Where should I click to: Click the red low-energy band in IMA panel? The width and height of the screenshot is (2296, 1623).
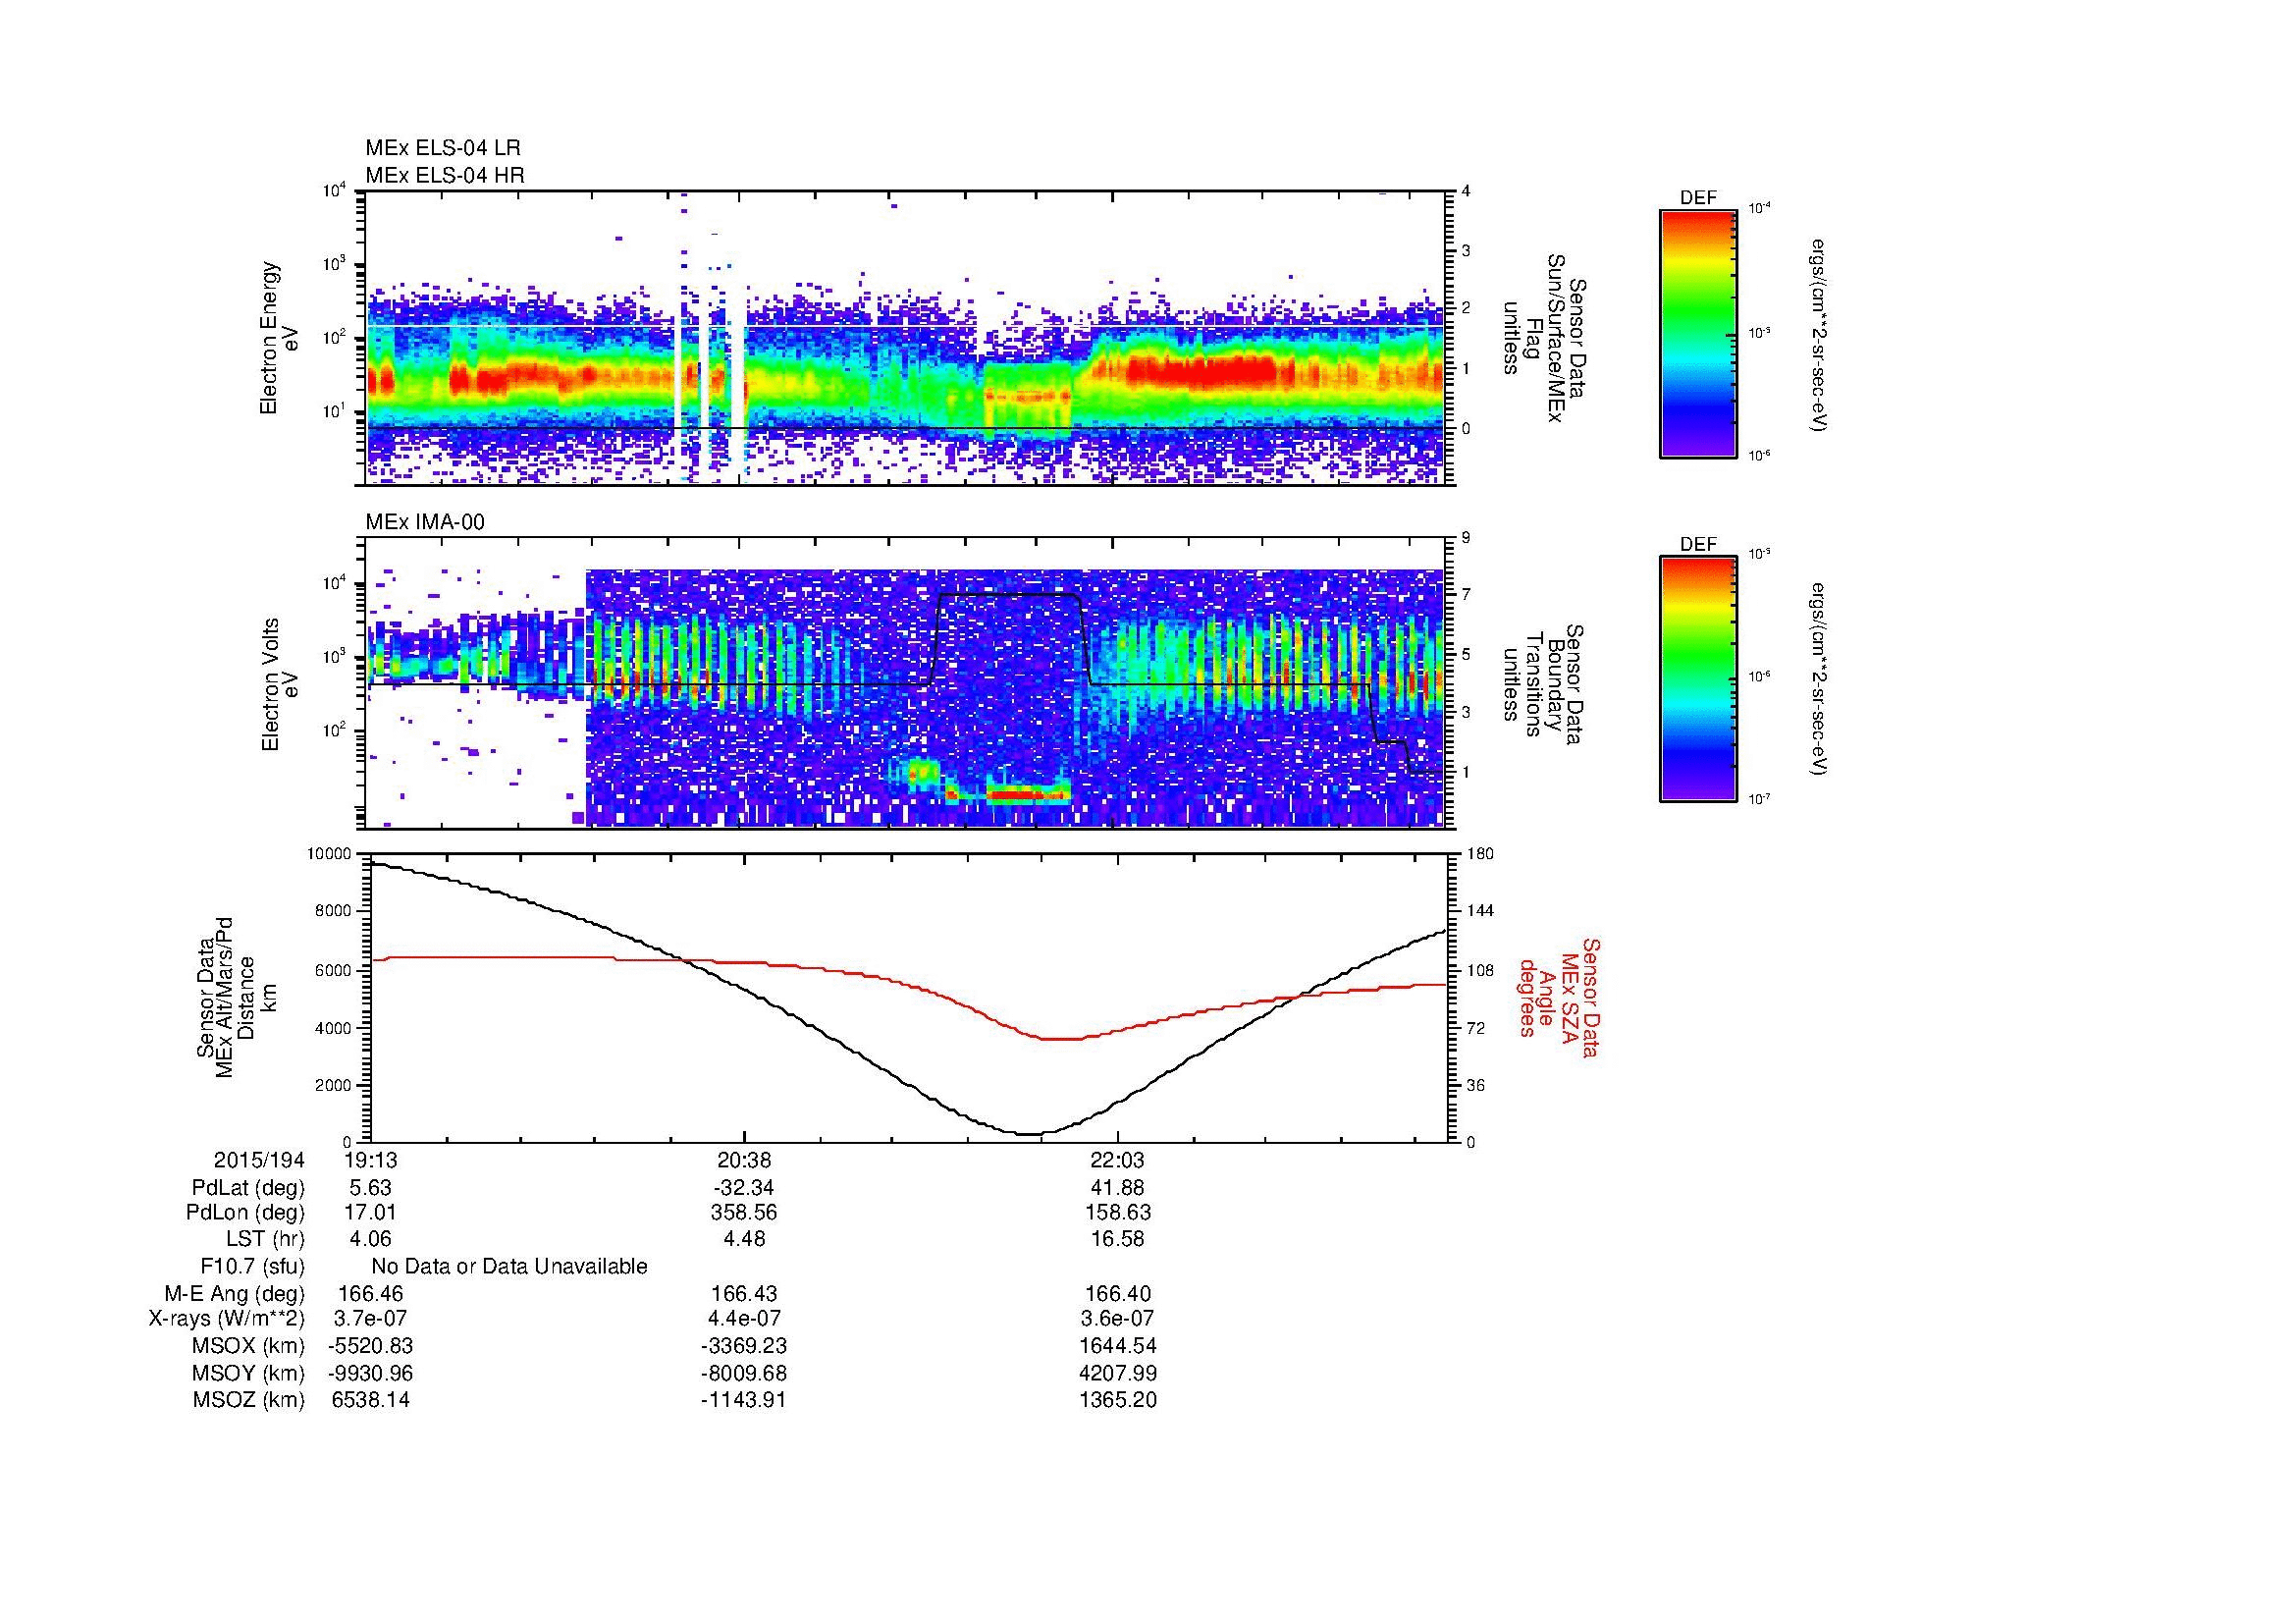(1027, 794)
